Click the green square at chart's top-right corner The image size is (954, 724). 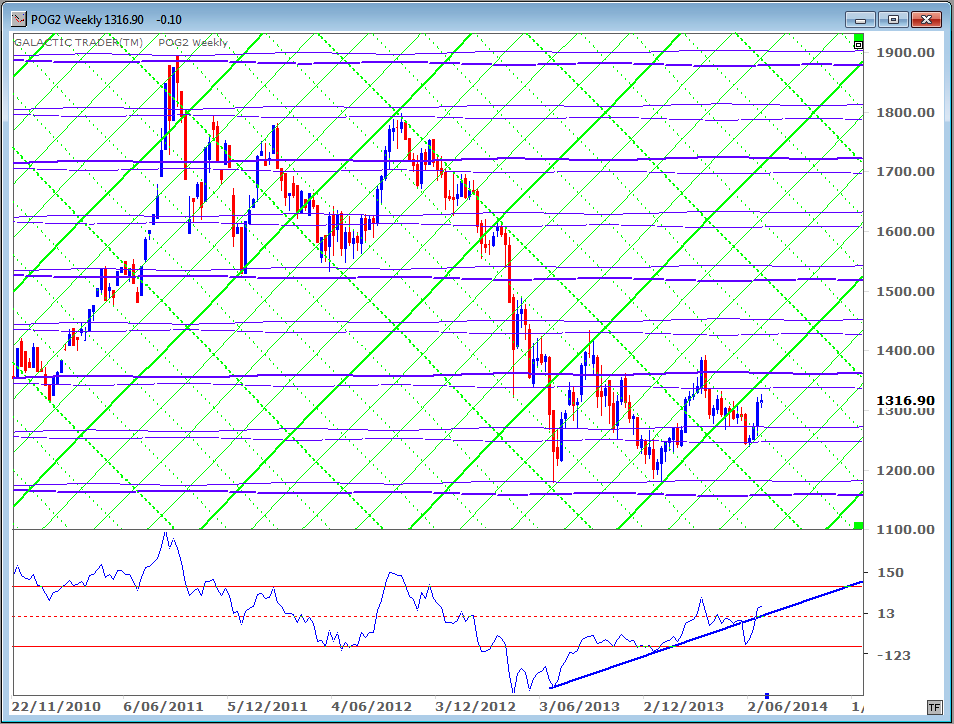[x=858, y=37]
